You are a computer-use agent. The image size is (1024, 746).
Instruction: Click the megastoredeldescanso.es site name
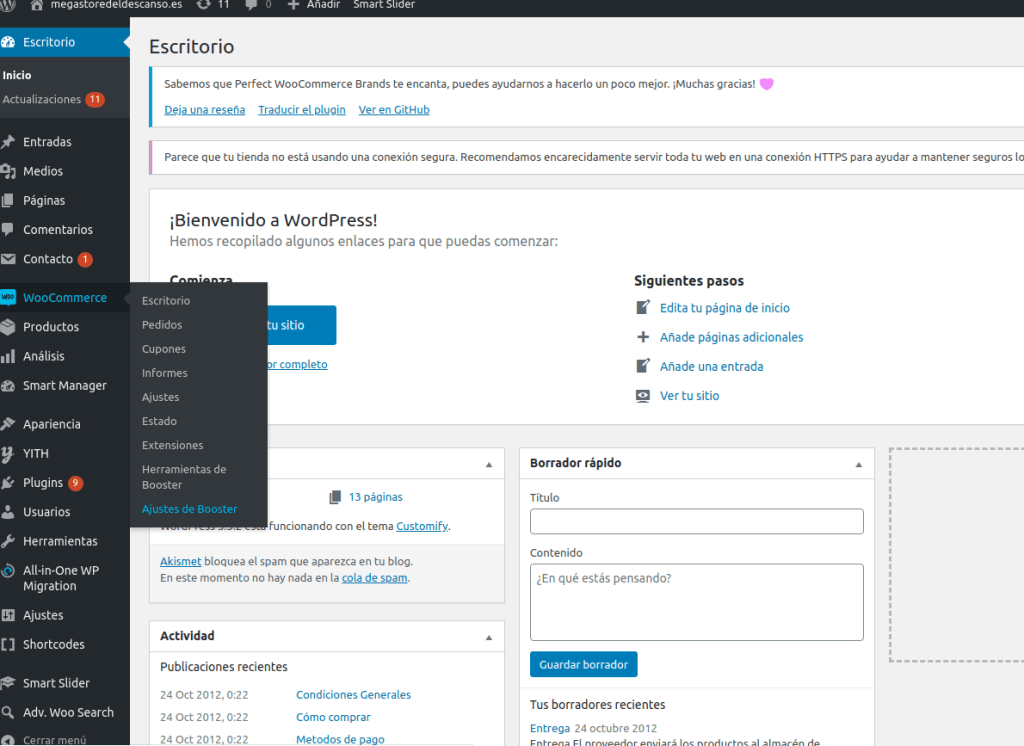(116, 5)
